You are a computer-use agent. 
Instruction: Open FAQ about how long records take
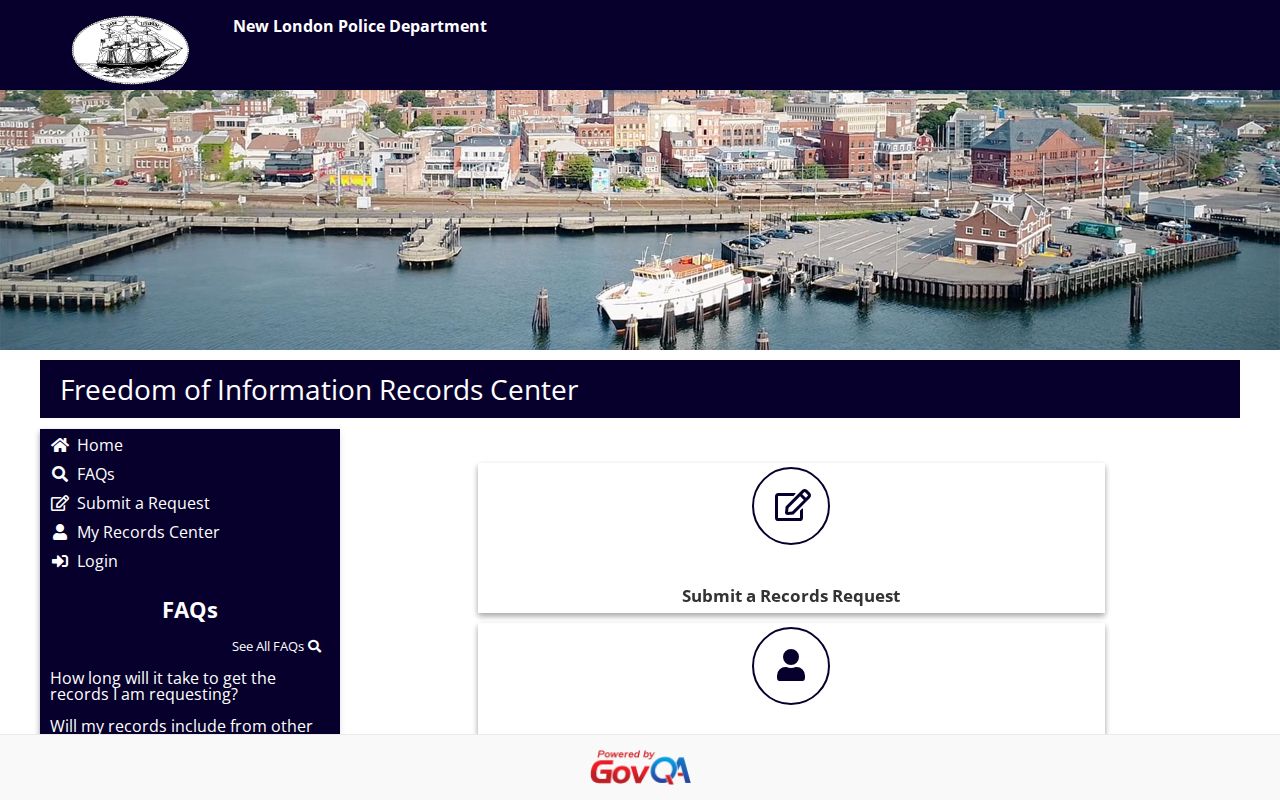163,686
